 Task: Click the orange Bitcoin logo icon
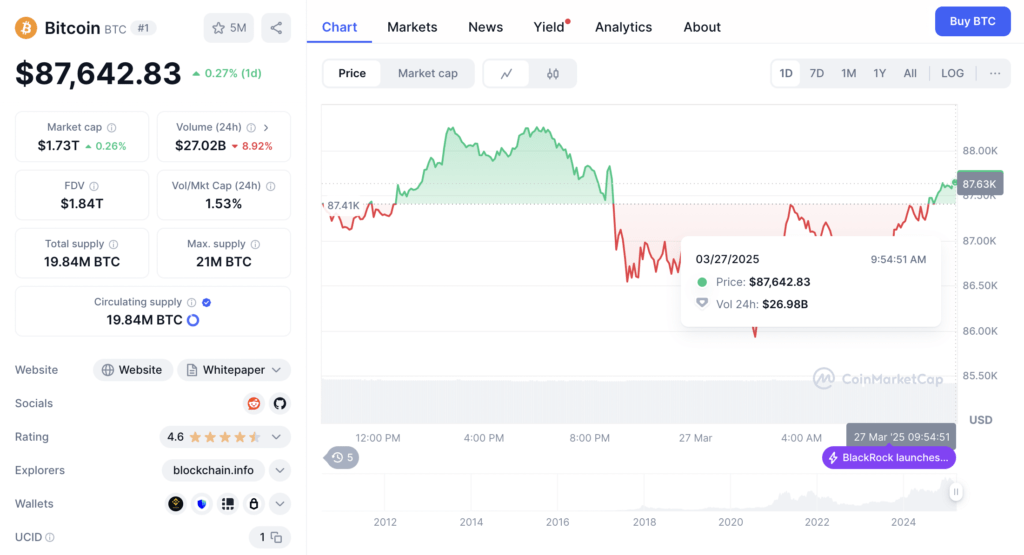click(x=26, y=28)
